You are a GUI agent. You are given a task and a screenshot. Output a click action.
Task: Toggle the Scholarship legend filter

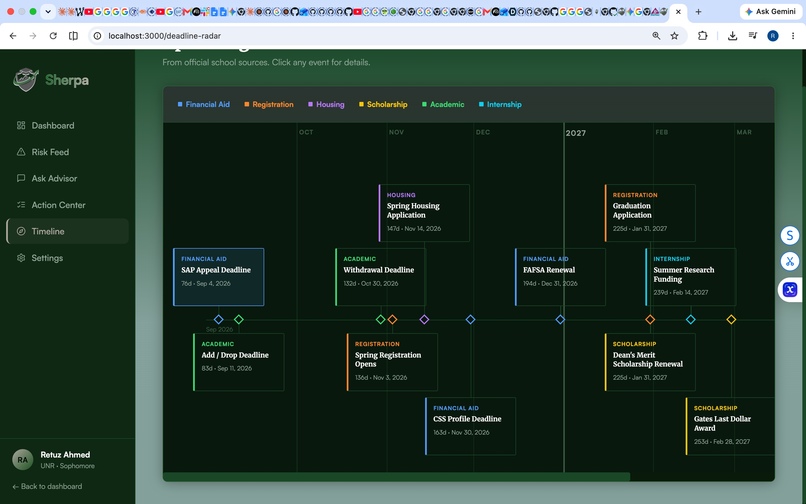tap(383, 104)
